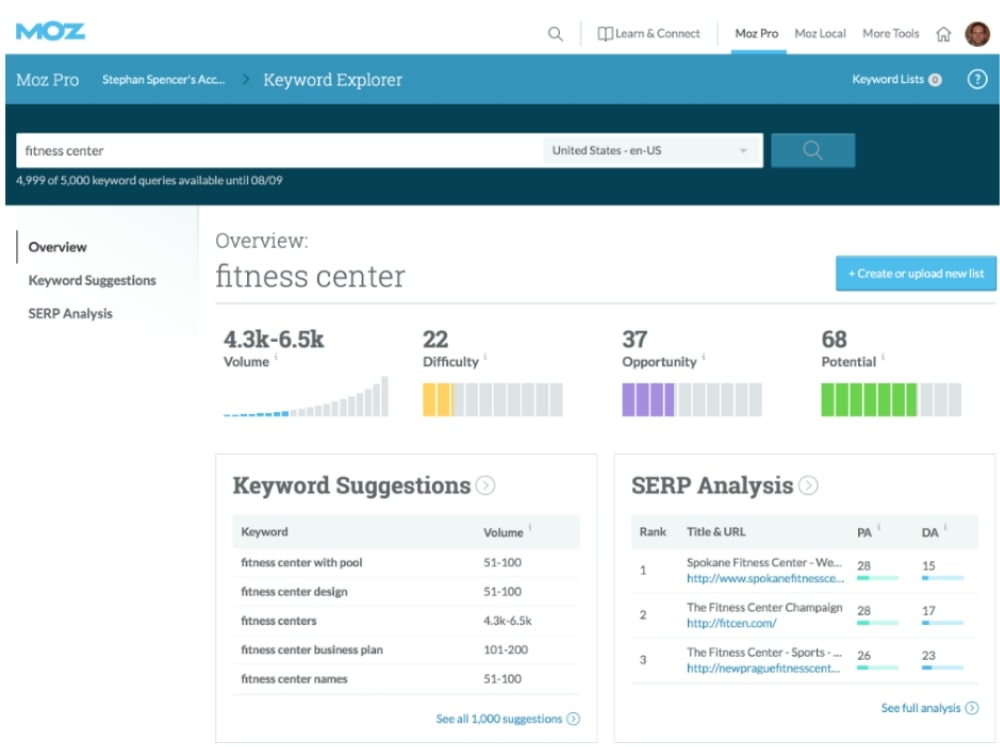
Task: Open the user profile avatar
Action: pos(977,33)
